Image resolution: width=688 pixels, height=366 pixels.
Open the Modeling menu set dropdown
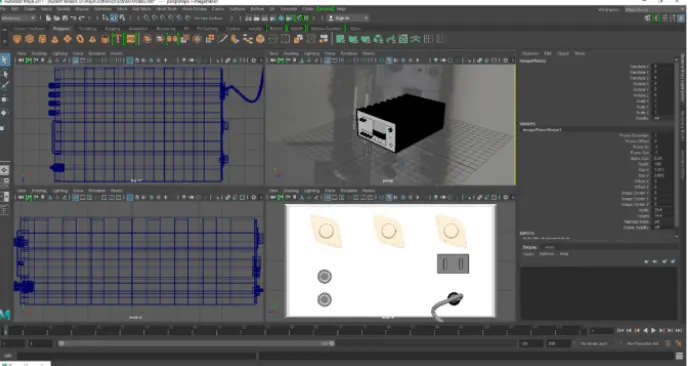[x=18, y=18]
